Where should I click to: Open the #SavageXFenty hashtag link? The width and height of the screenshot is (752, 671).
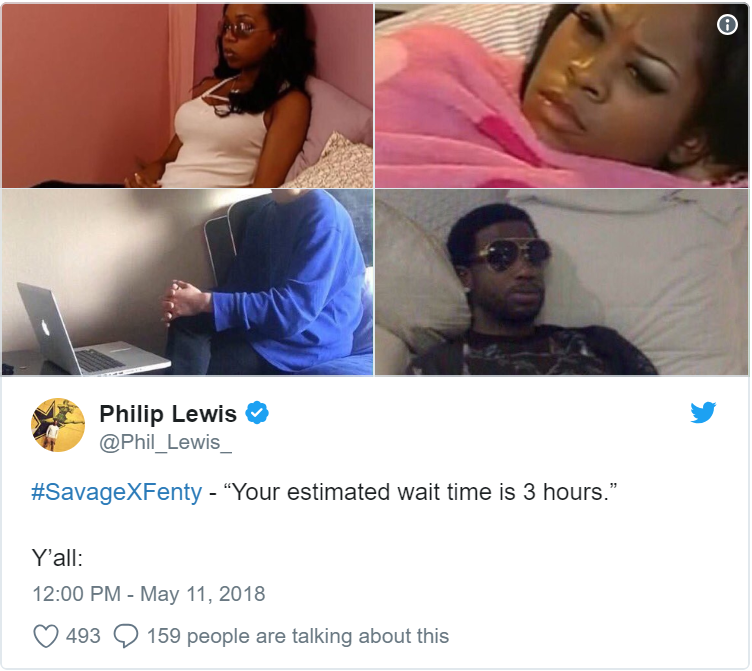pos(117,492)
